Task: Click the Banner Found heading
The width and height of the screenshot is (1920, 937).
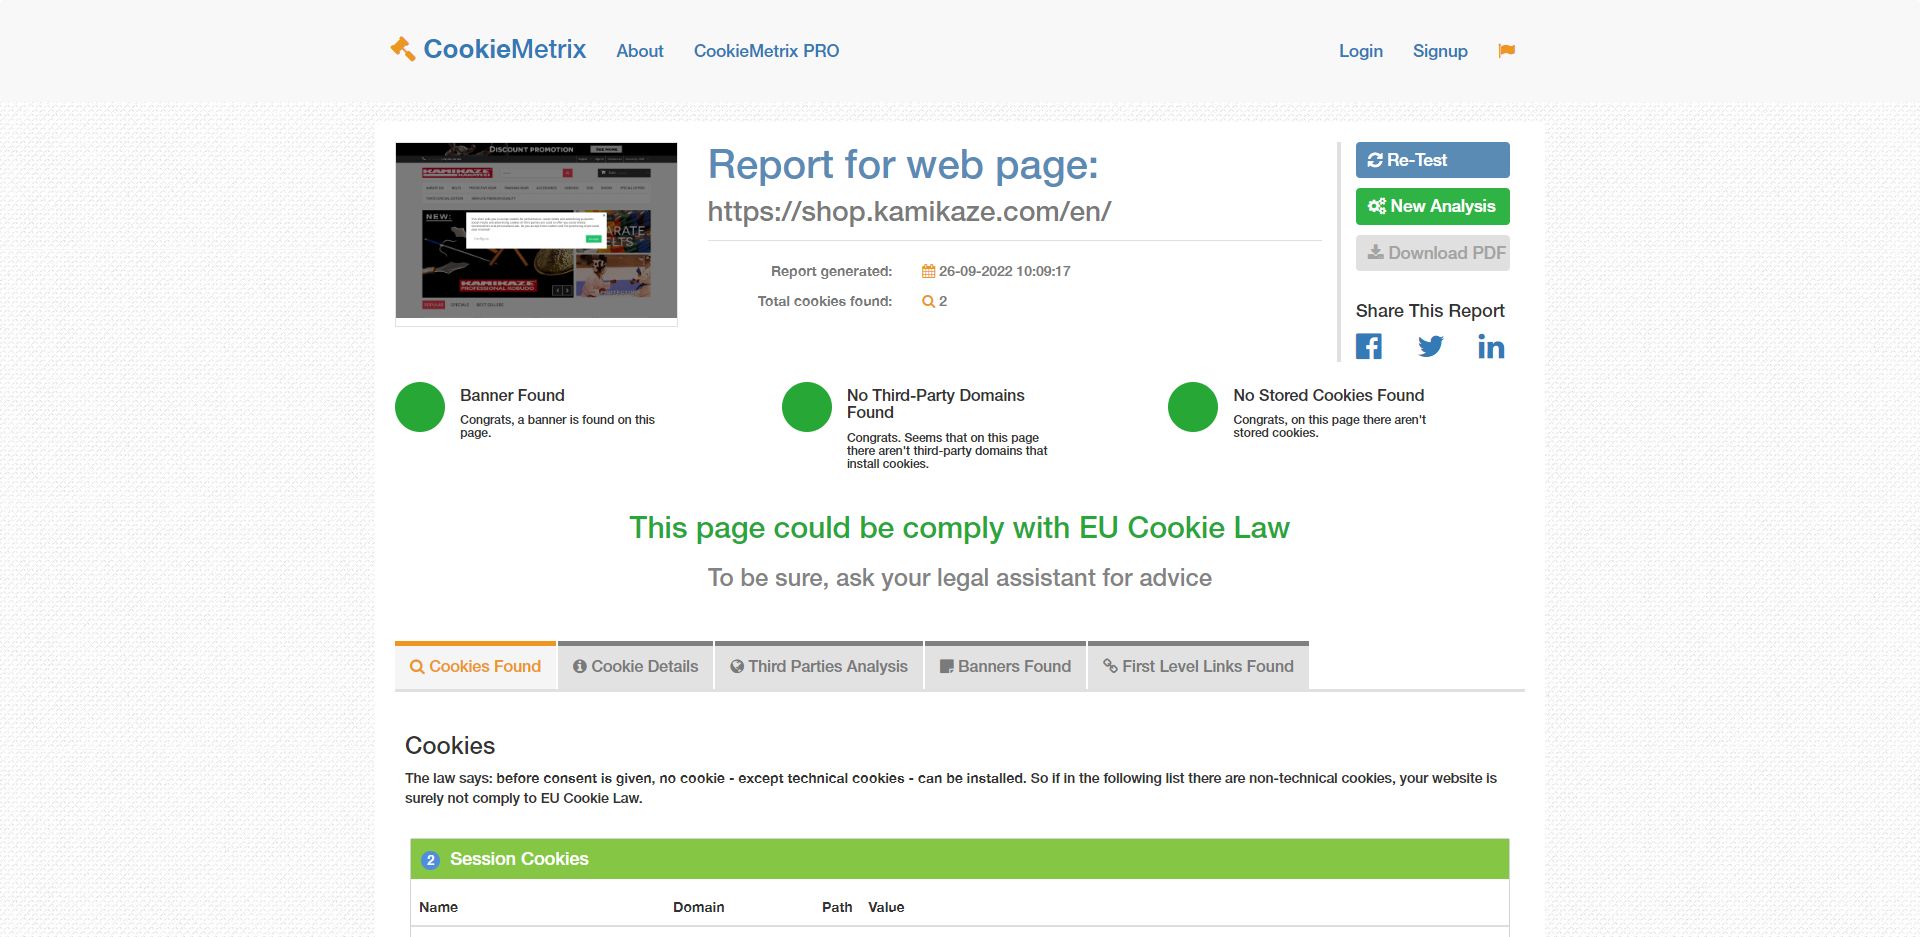Action: [512, 395]
